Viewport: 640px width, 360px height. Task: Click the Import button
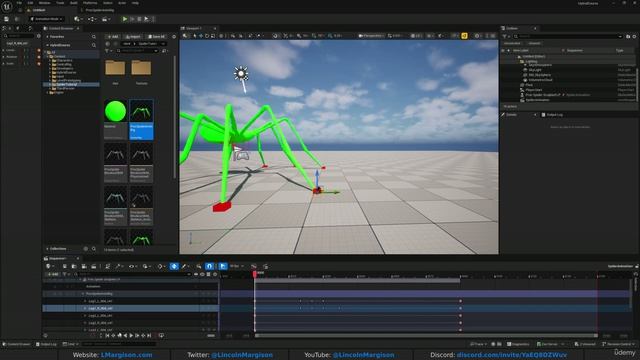click(x=133, y=36)
